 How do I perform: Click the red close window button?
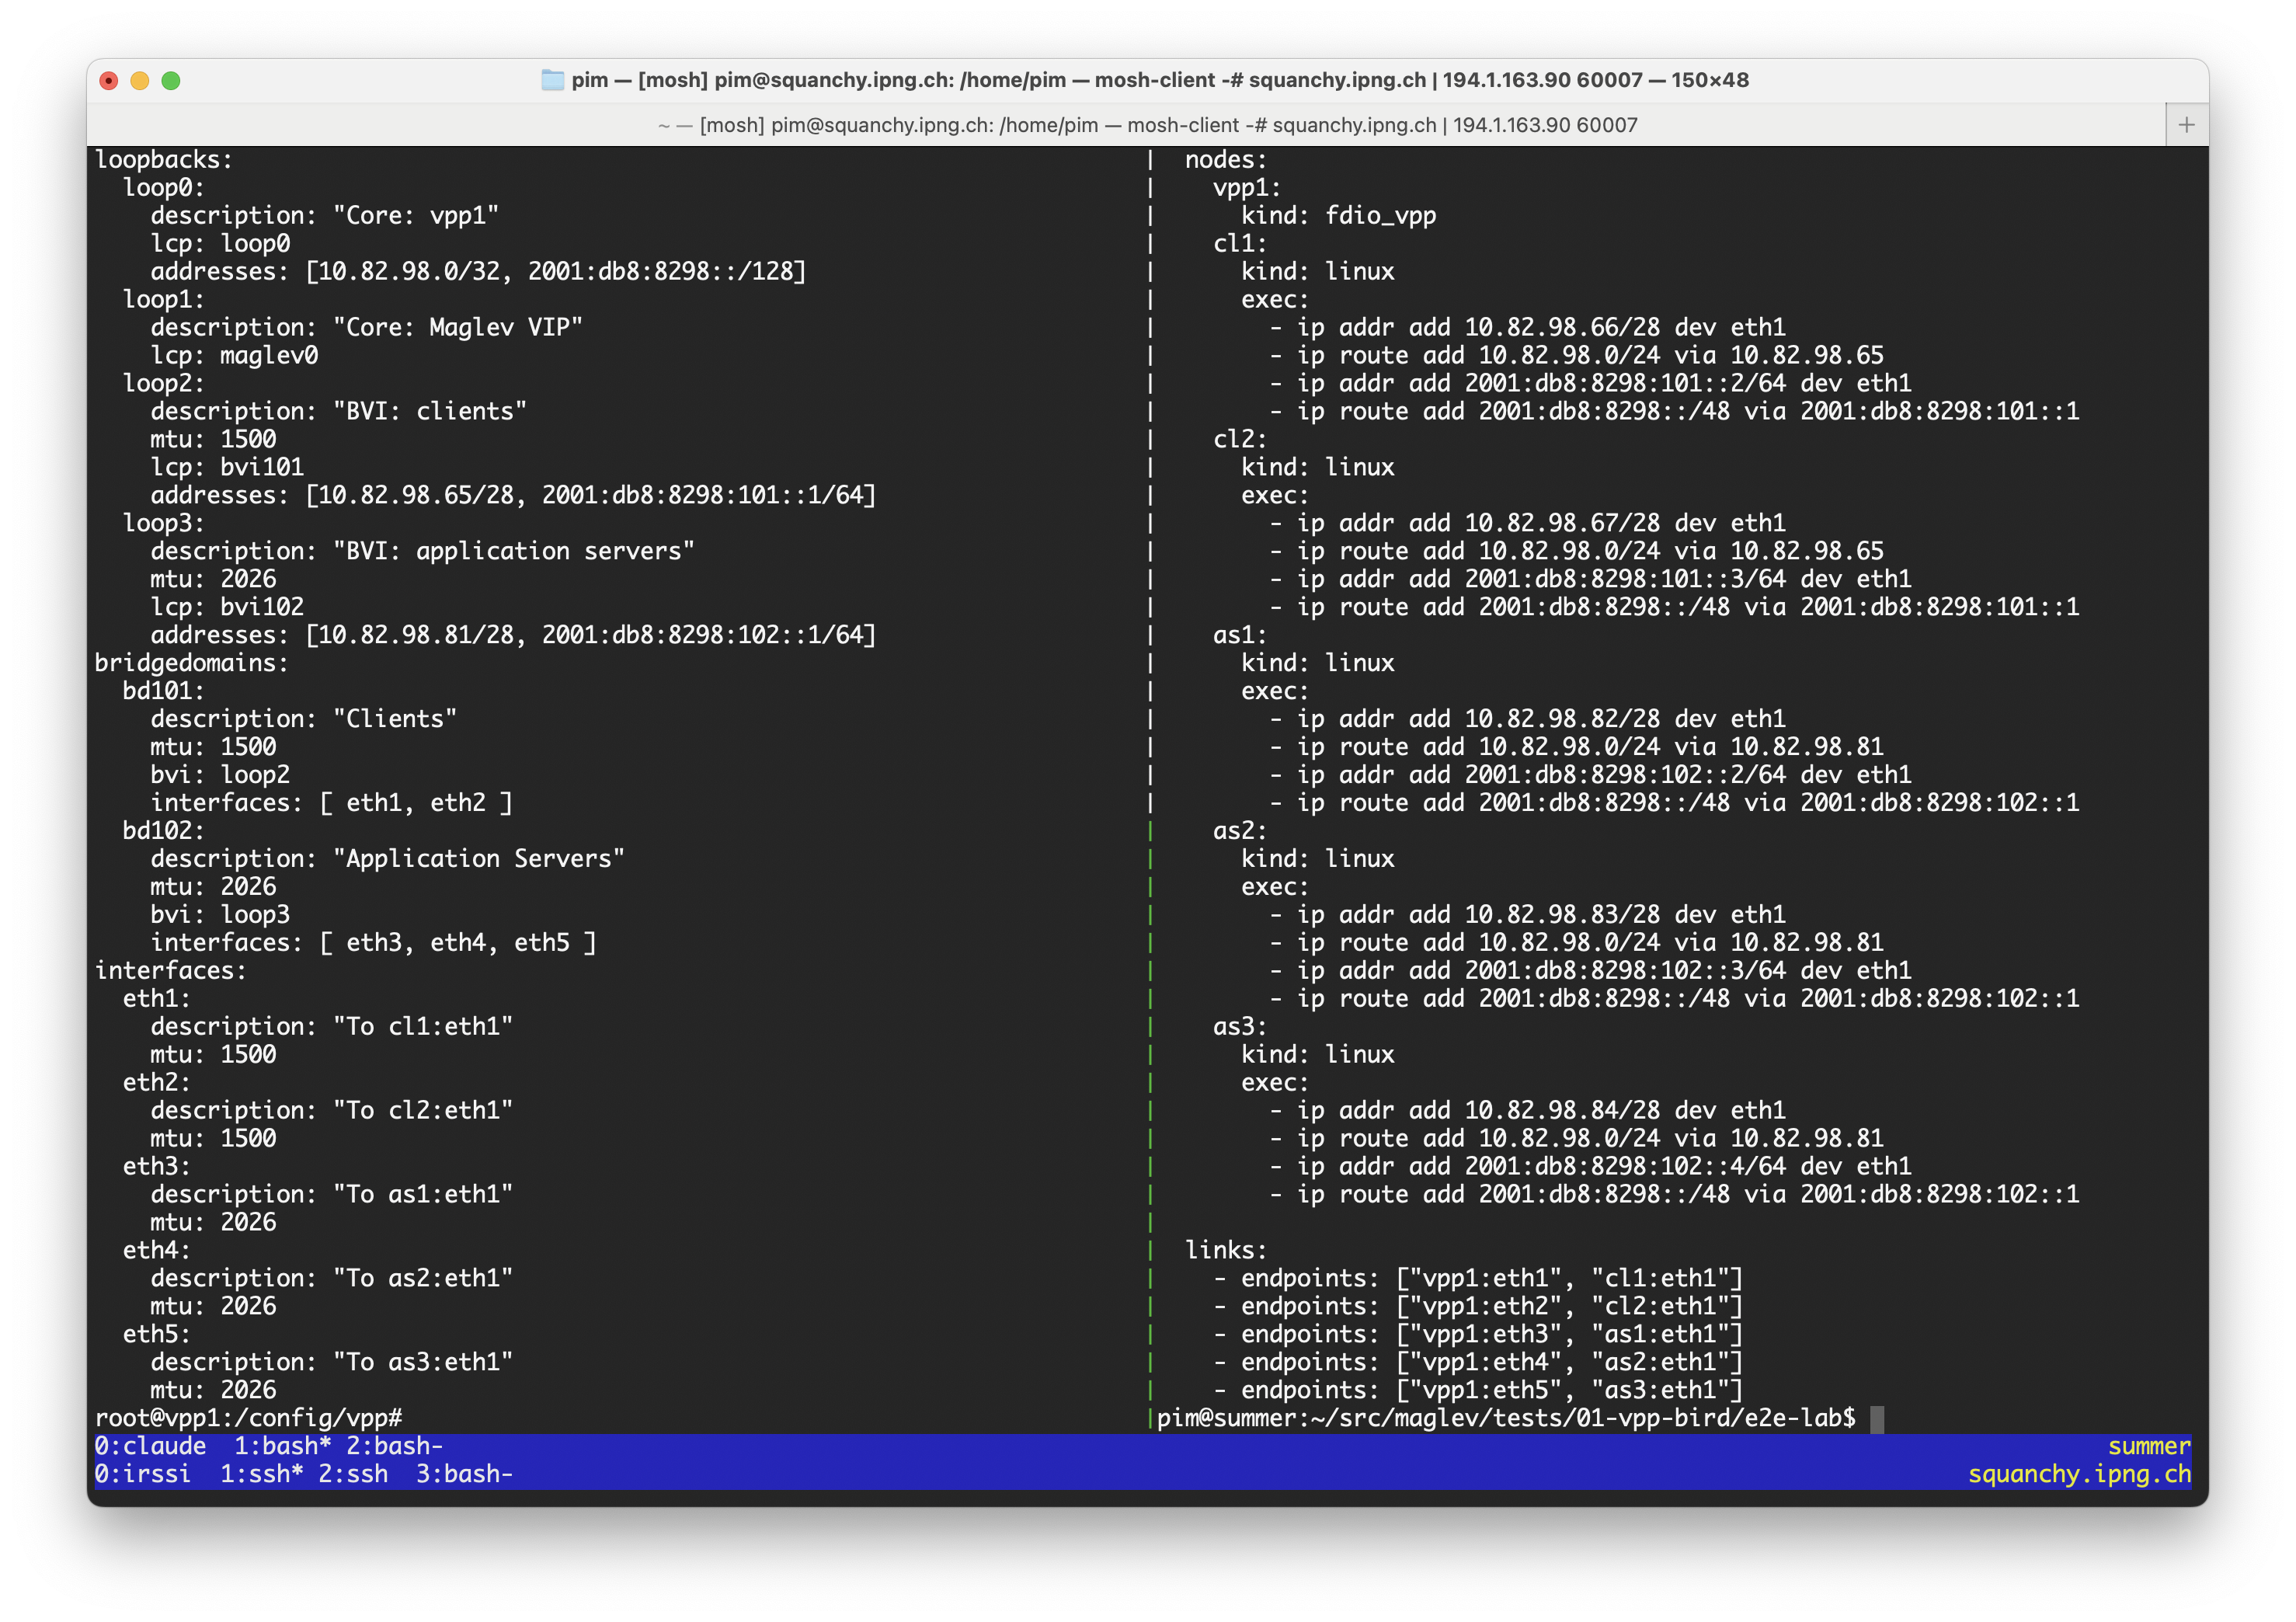click(x=109, y=81)
